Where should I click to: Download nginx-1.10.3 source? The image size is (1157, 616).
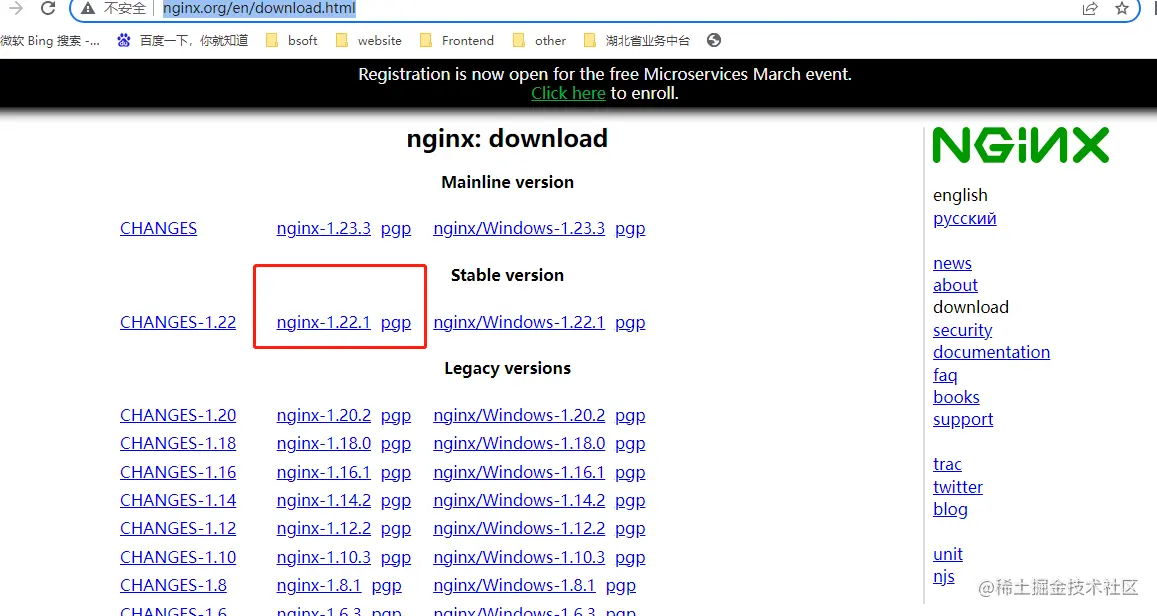324,557
